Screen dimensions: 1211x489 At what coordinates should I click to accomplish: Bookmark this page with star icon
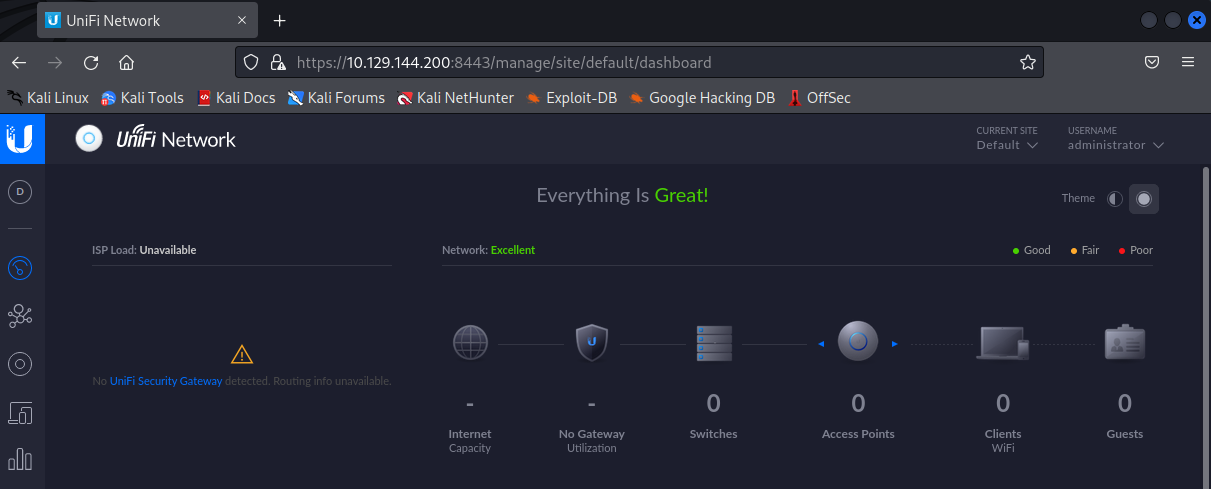point(1027,62)
